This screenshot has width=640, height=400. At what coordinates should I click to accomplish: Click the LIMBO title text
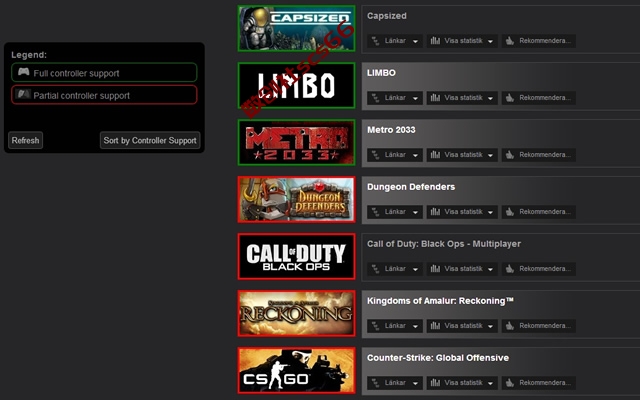coord(381,73)
